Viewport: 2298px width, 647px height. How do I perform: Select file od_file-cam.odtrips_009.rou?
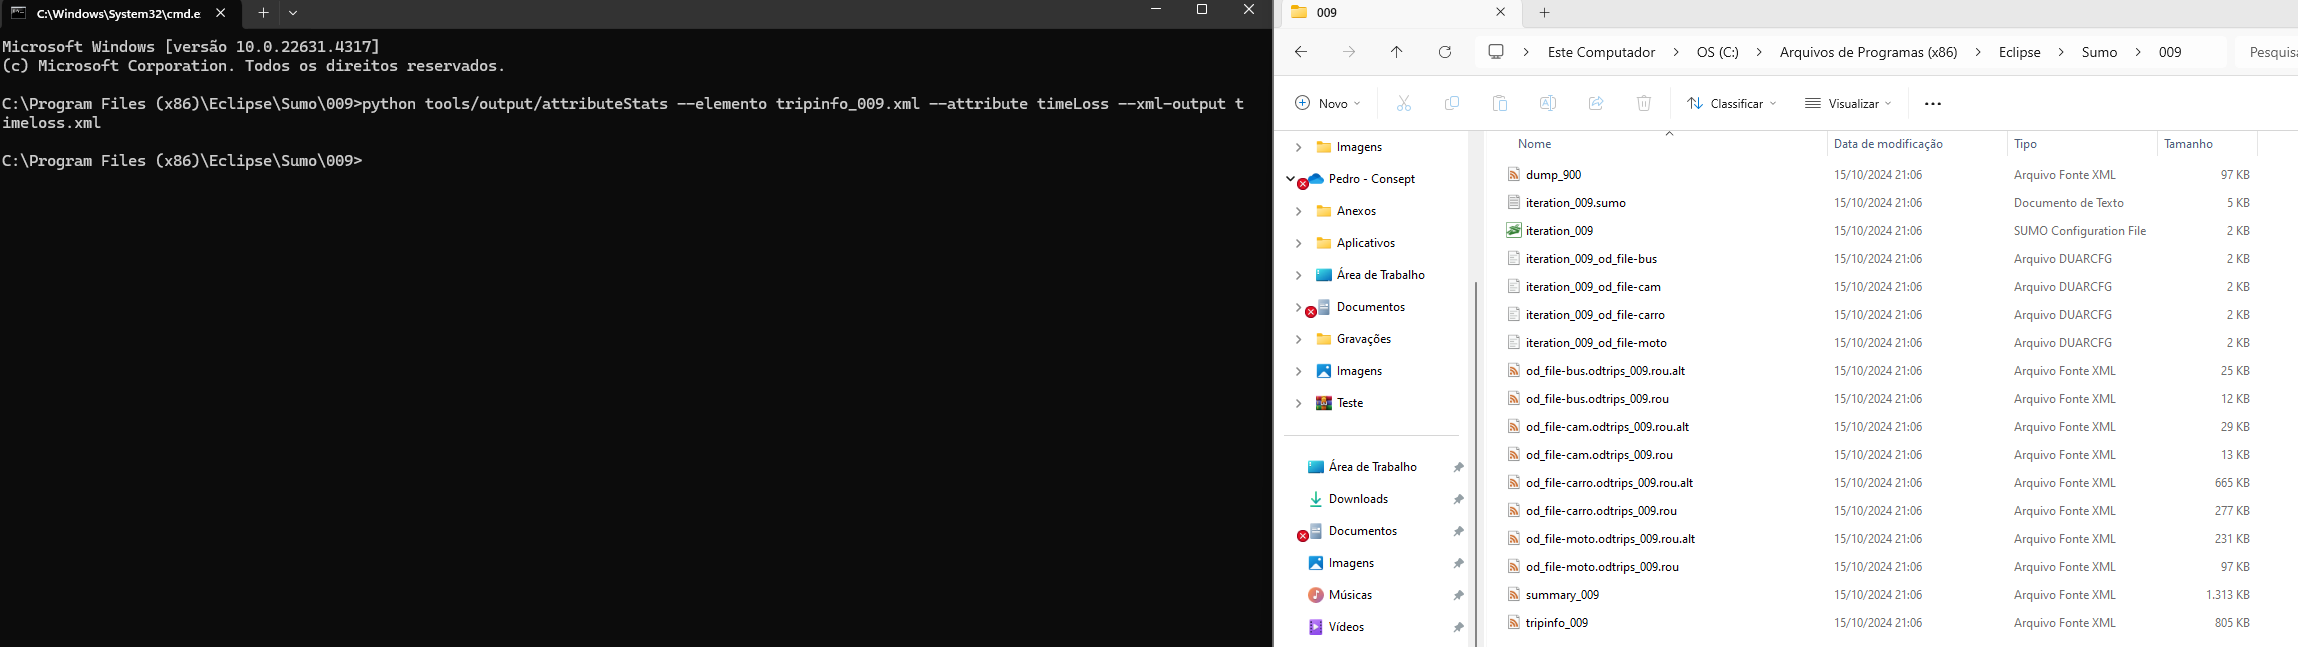[1599, 455]
